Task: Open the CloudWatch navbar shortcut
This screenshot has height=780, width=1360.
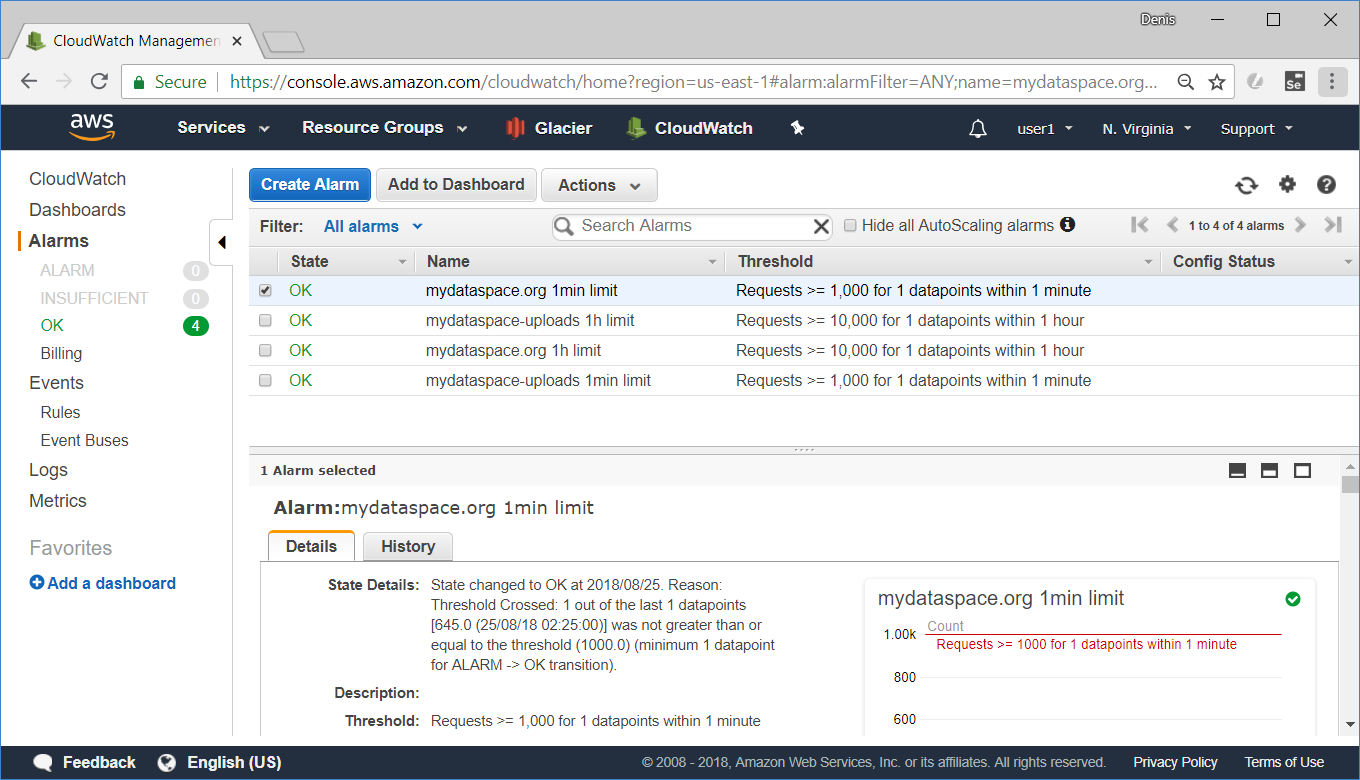Action: (688, 127)
